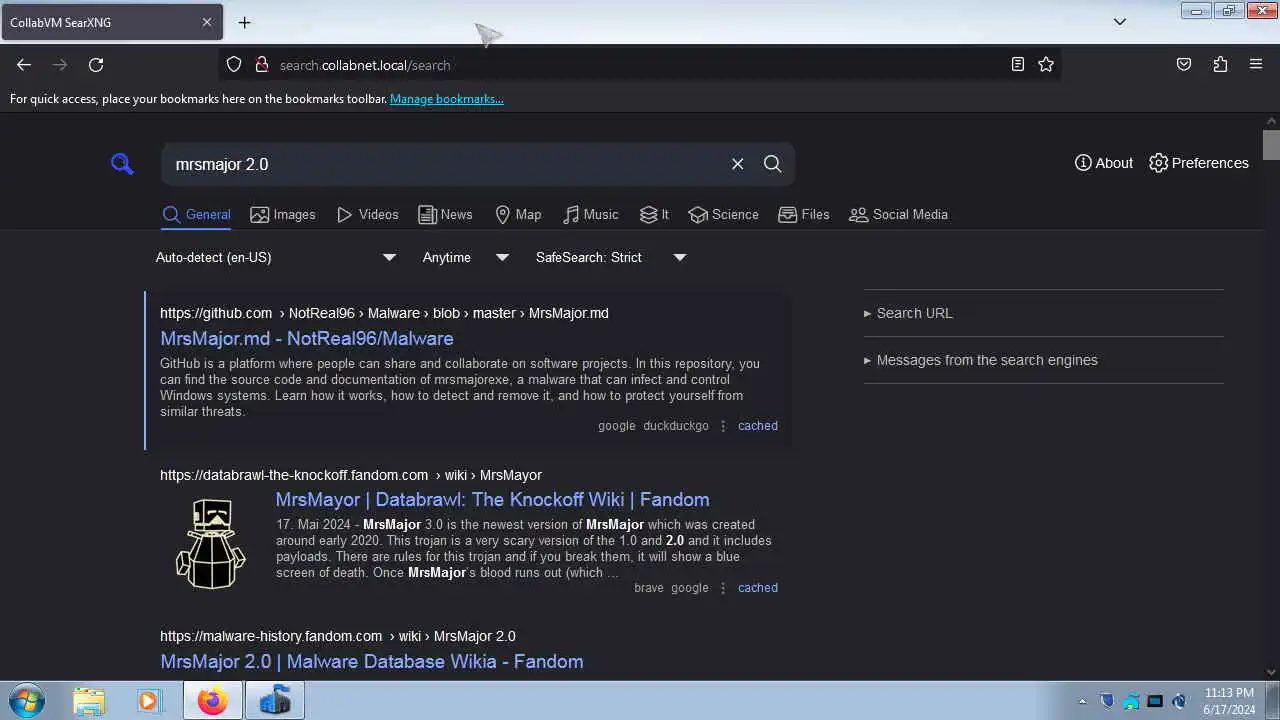
Task: Close the CollabVM SearXNG tab
Action: pyautogui.click(x=207, y=22)
